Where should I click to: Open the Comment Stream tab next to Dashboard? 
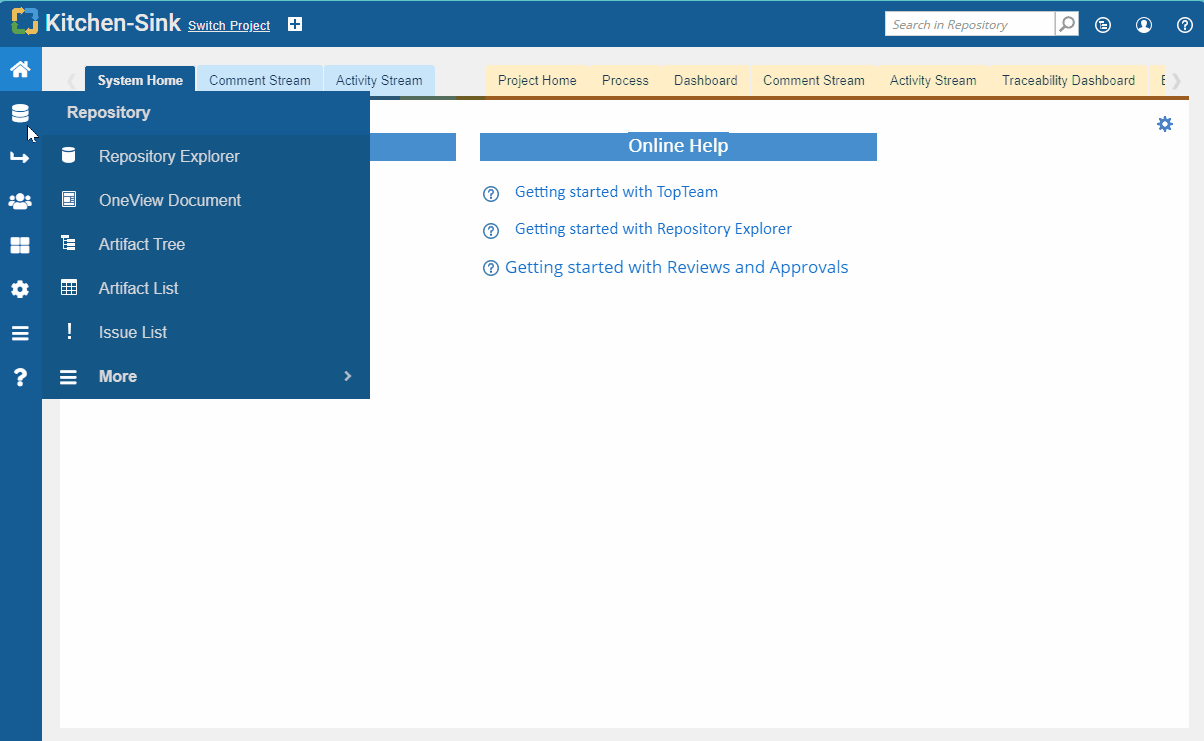814,80
